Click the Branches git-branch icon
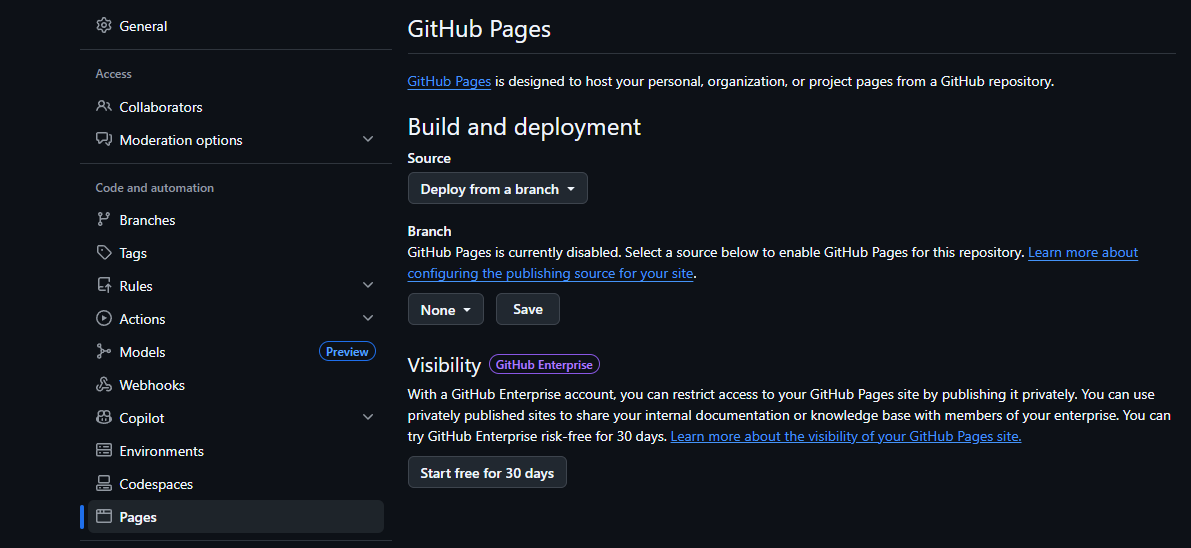This screenshot has width=1191, height=548. [x=103, y=220]
